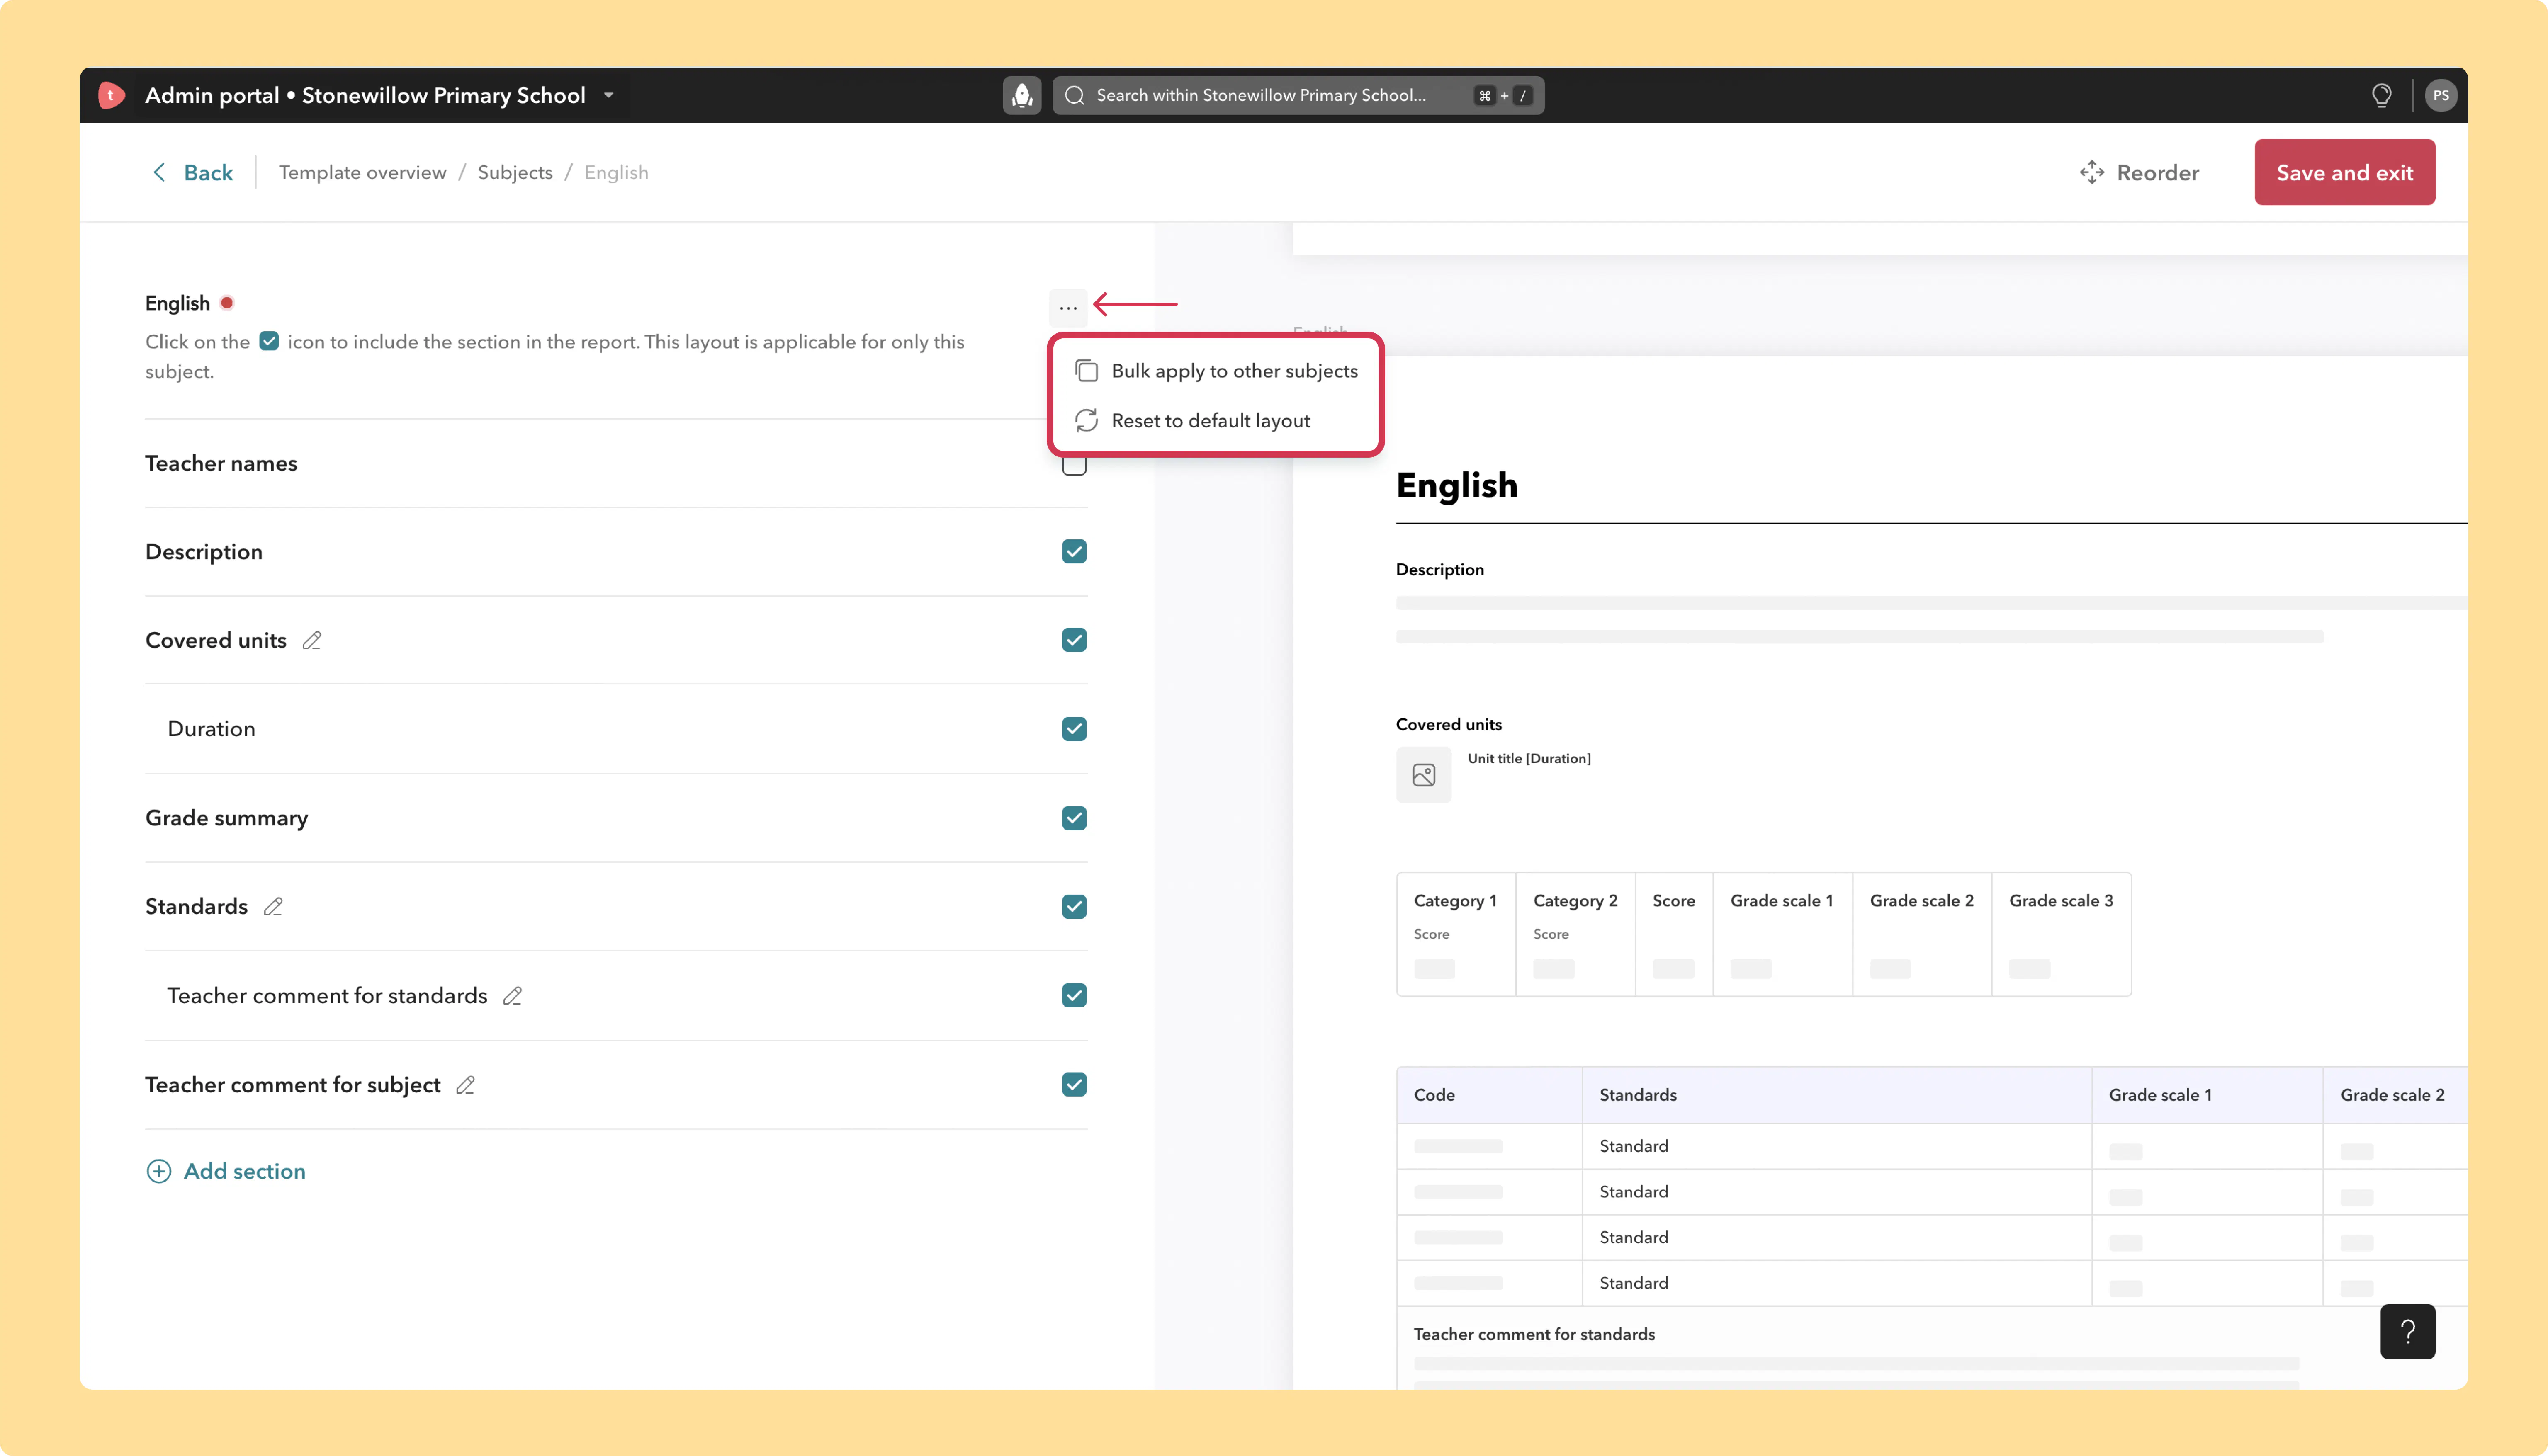Click the plus icon beside Add section
2548x1456 pixels.
click(x=159, y=1171)
